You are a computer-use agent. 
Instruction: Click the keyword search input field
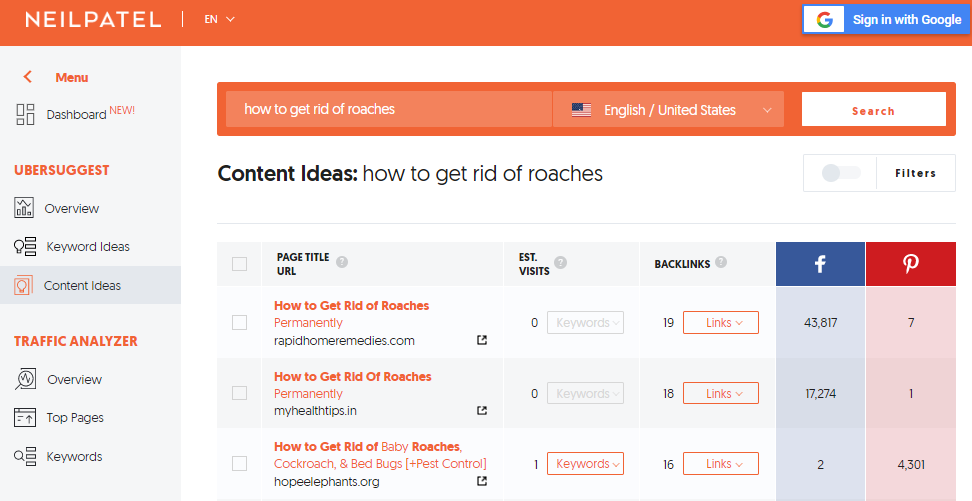click(389, 110)
